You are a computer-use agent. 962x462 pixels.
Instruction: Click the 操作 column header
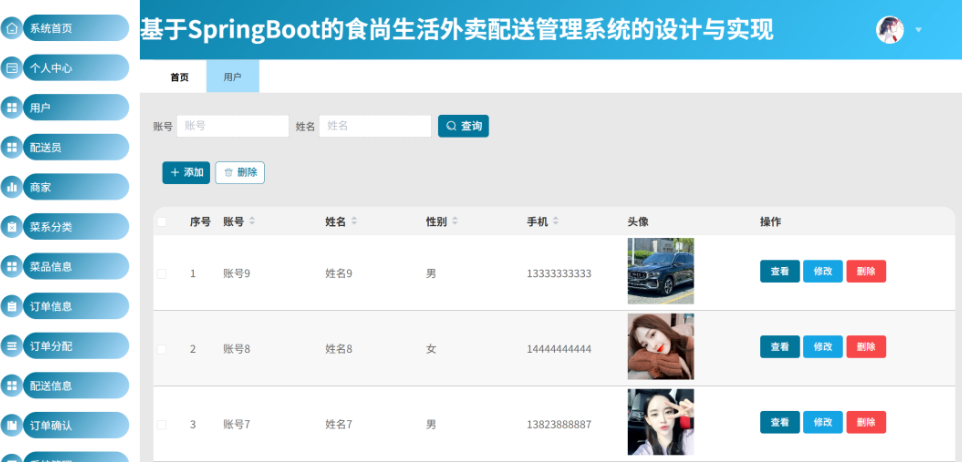click(x=770, y=221)
